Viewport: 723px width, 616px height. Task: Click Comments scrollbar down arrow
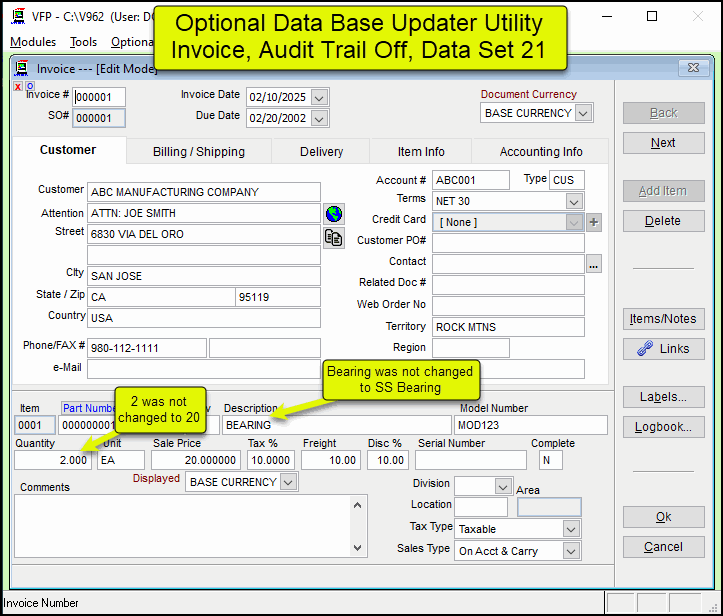tap(357, 548)
